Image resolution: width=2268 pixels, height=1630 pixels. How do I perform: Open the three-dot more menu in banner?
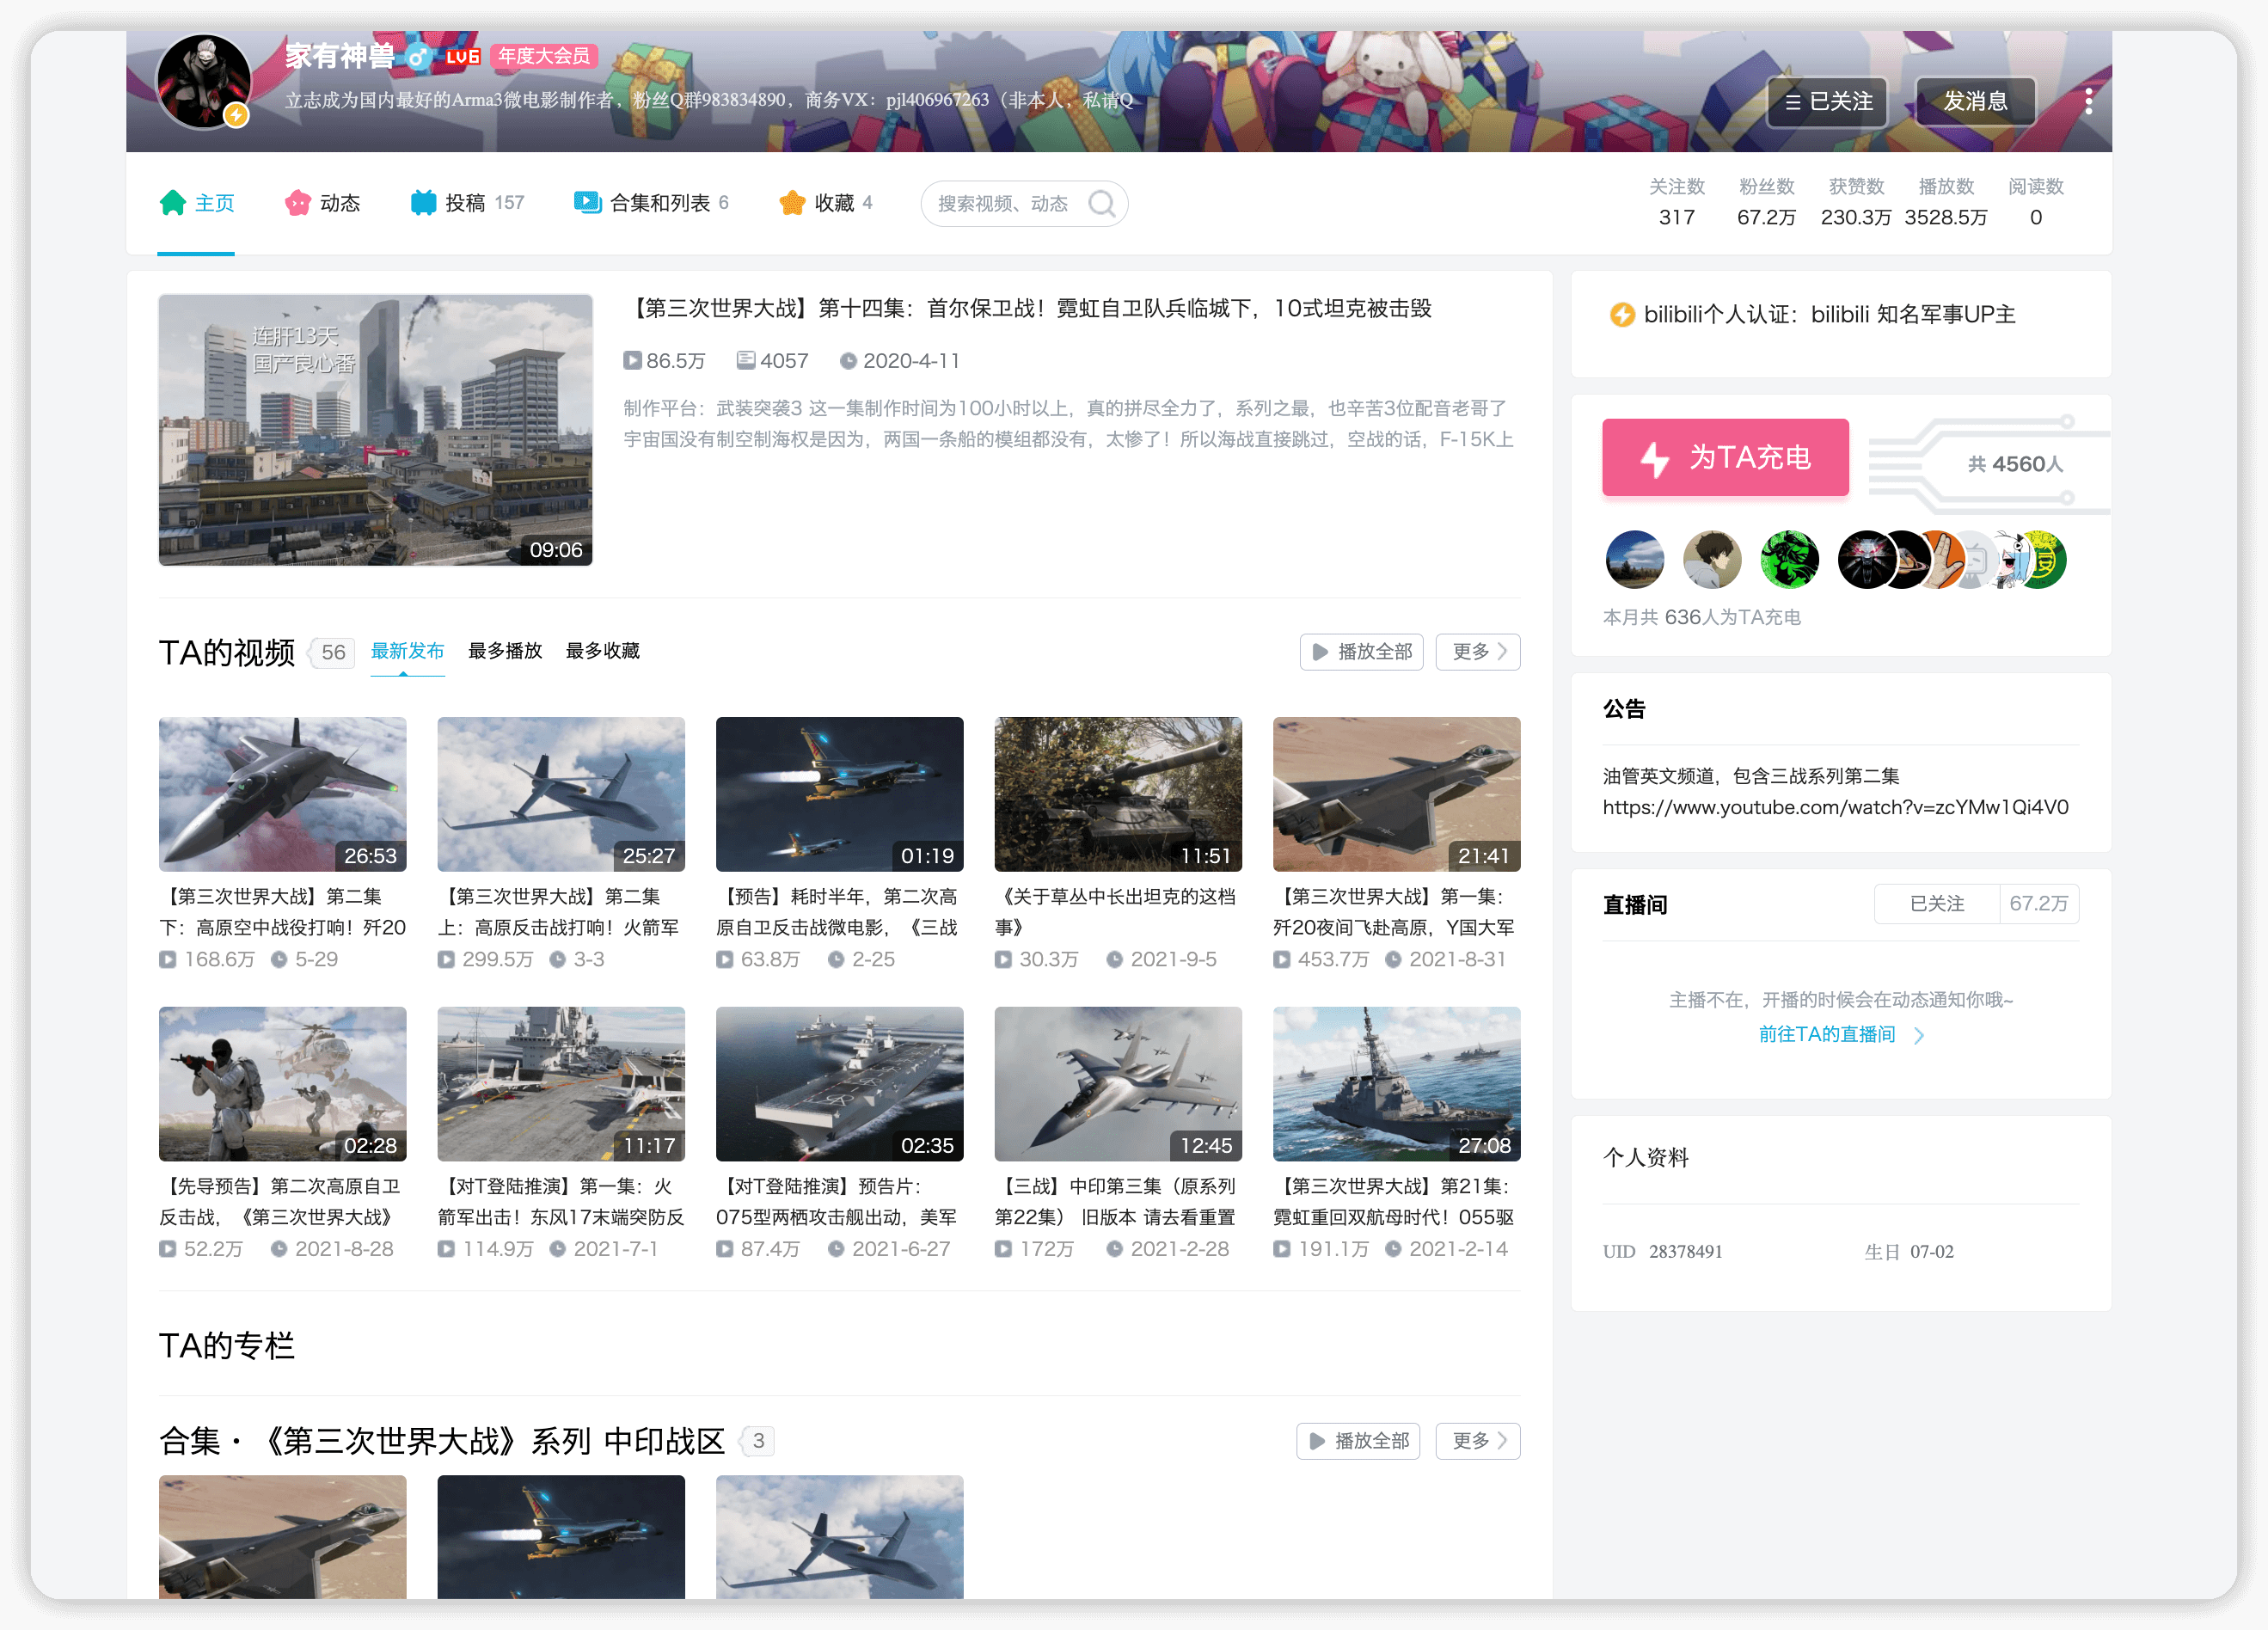(x=2088, y=102)
